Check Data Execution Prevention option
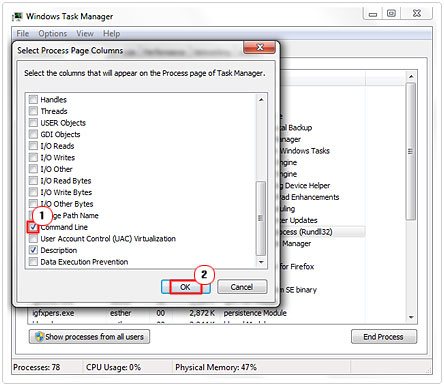Image resolution: width=444 pixels, height=386 pixels. 33,262
